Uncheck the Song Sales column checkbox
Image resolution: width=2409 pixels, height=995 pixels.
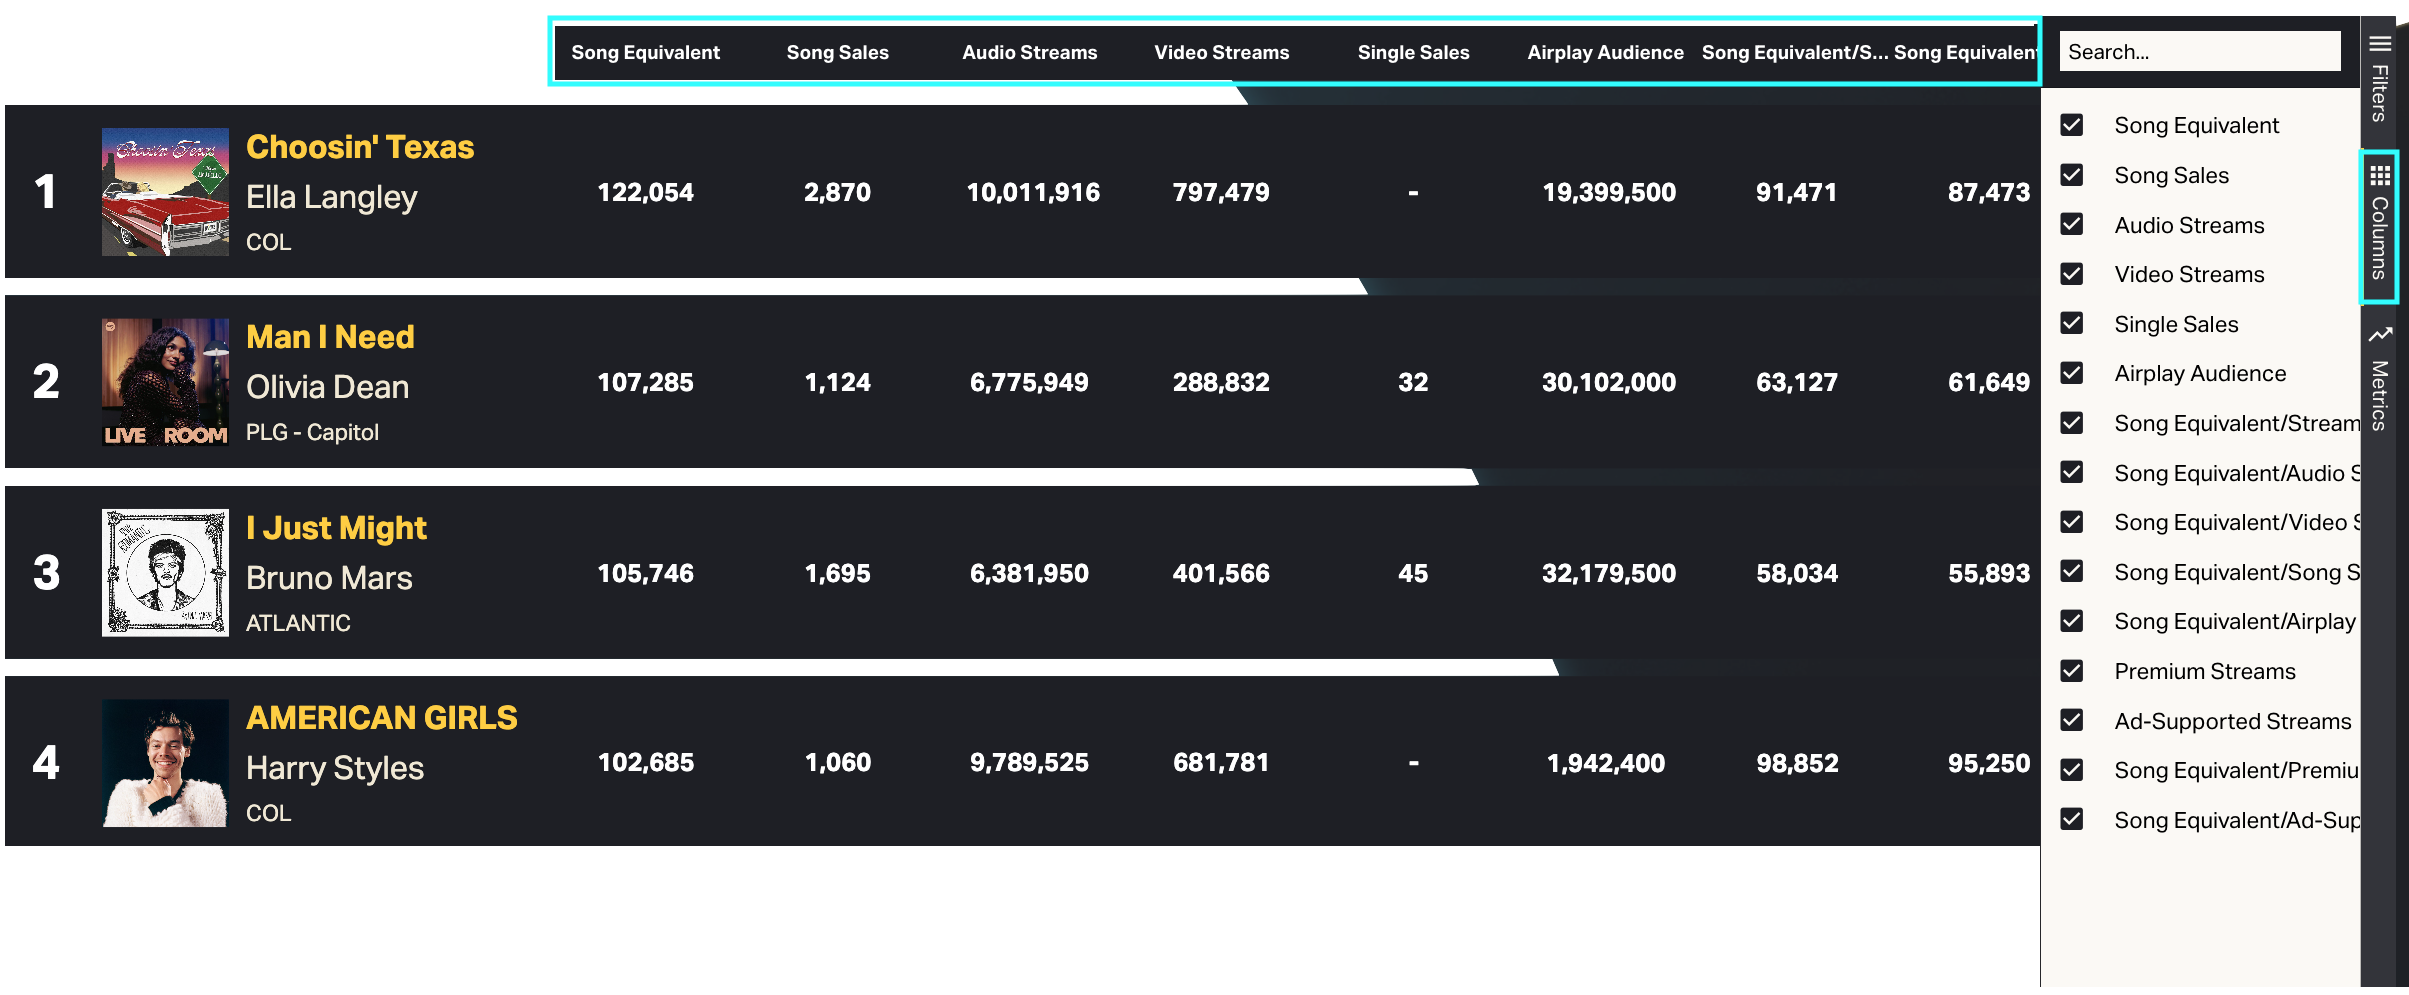2072,175
